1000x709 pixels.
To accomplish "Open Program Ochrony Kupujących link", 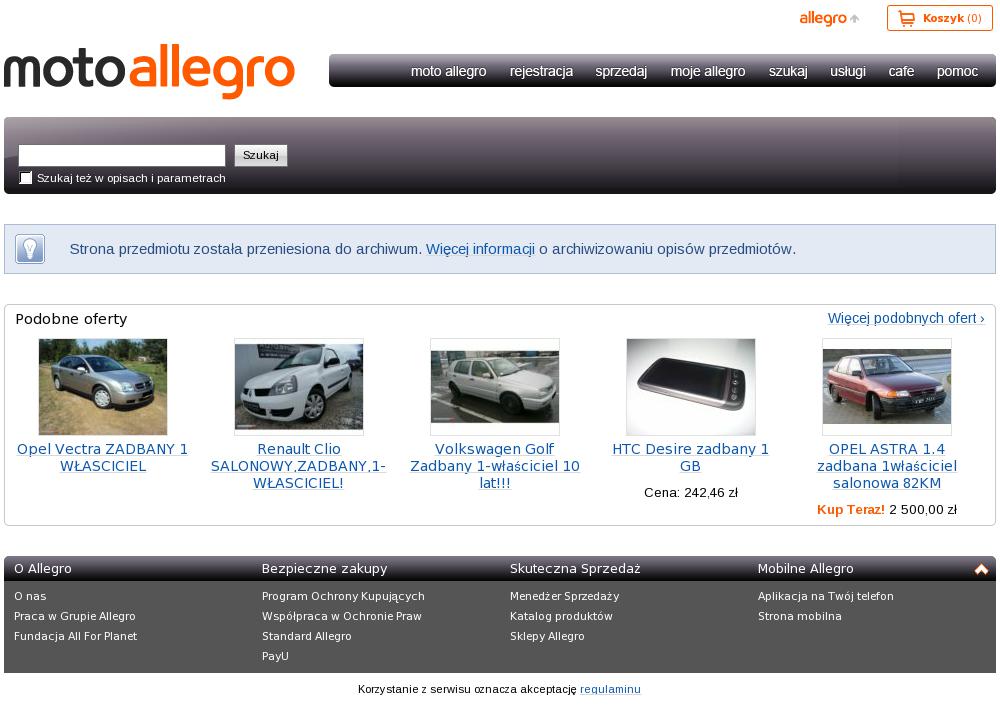I will [x=343, y=597].
